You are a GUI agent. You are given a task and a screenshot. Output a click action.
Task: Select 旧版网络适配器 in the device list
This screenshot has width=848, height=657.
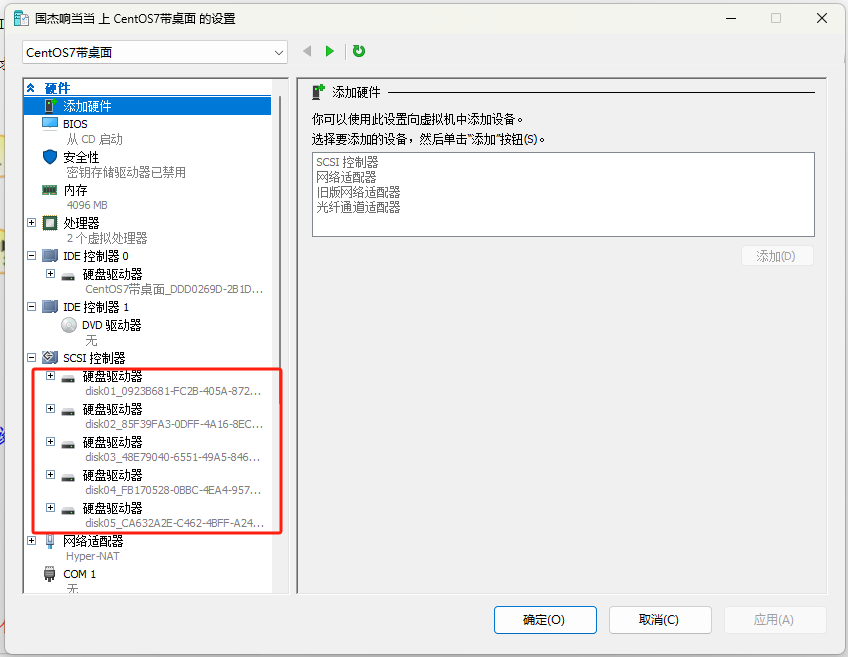point(358,192)
